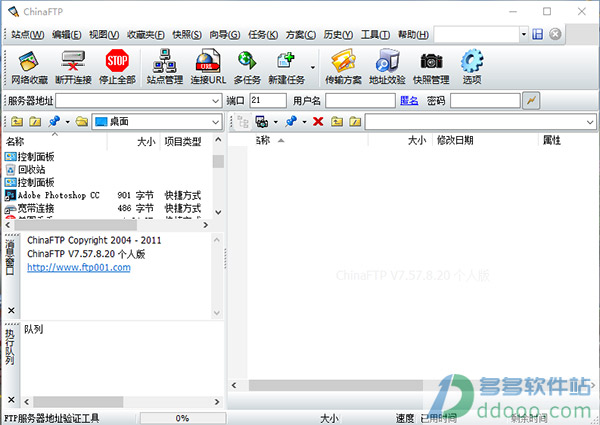Image resolution: width=600 pixels, height=425 pixels.
Task: Open 站点管理 site manager
Action: [x=165, y=68]
